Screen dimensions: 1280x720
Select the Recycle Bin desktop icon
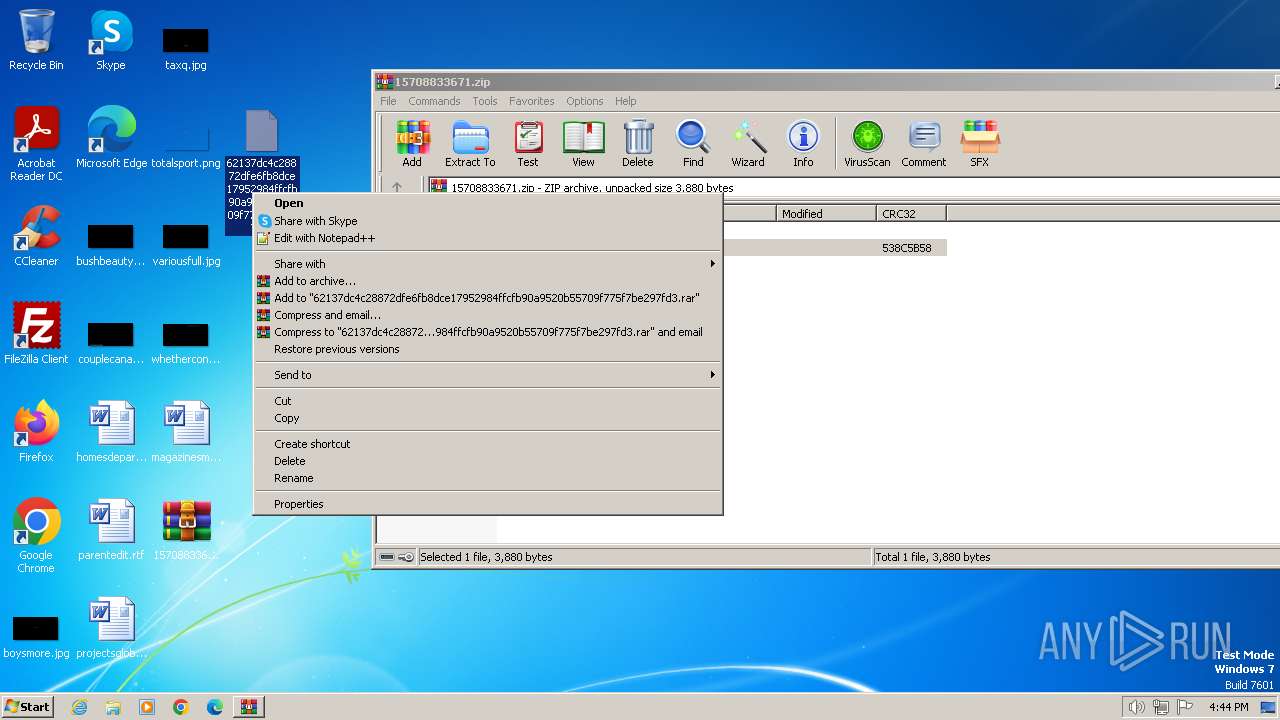(36, 40)
